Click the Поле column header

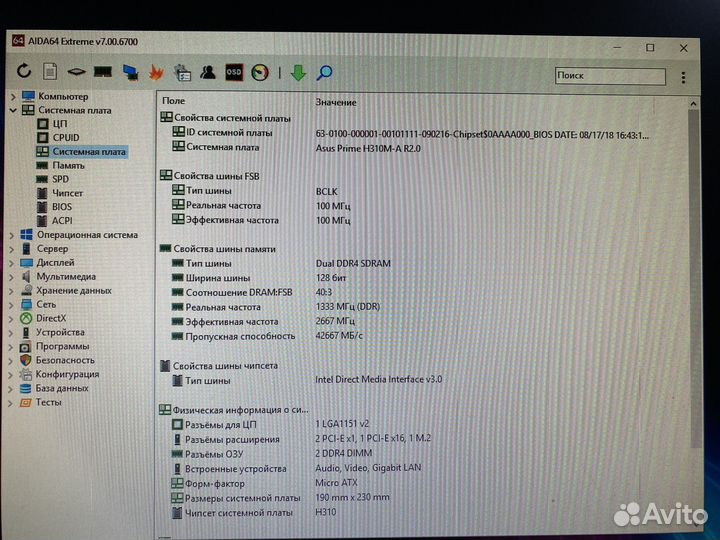[174, 101]
